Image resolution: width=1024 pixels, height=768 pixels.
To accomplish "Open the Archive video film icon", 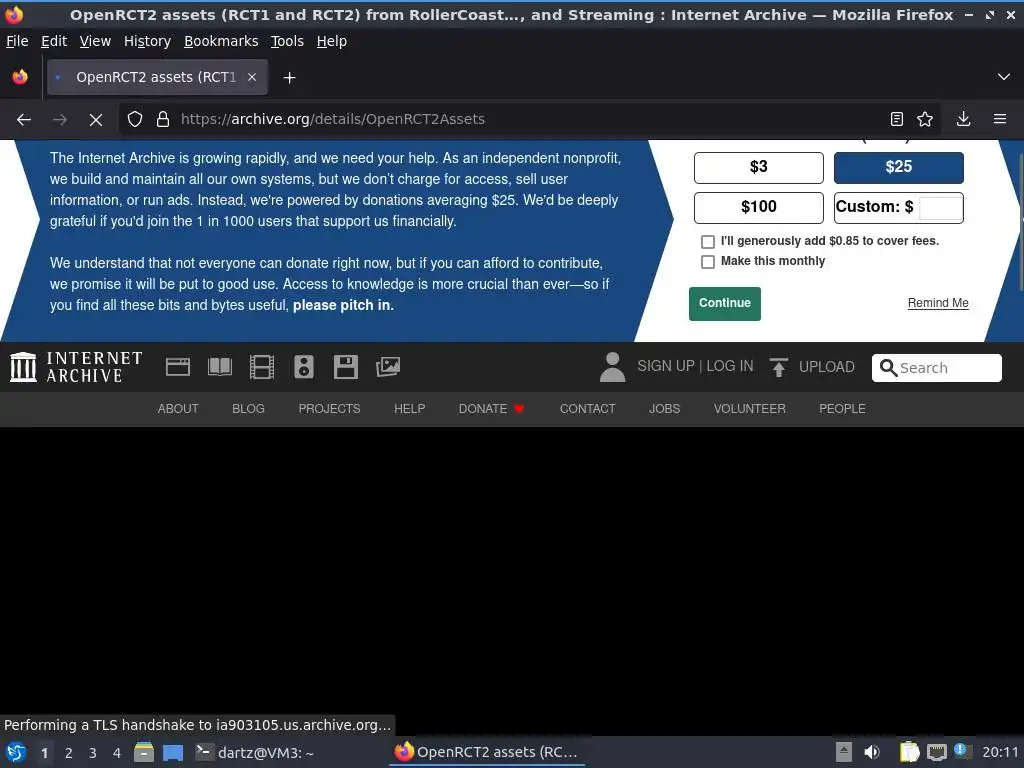I will 262,367.
